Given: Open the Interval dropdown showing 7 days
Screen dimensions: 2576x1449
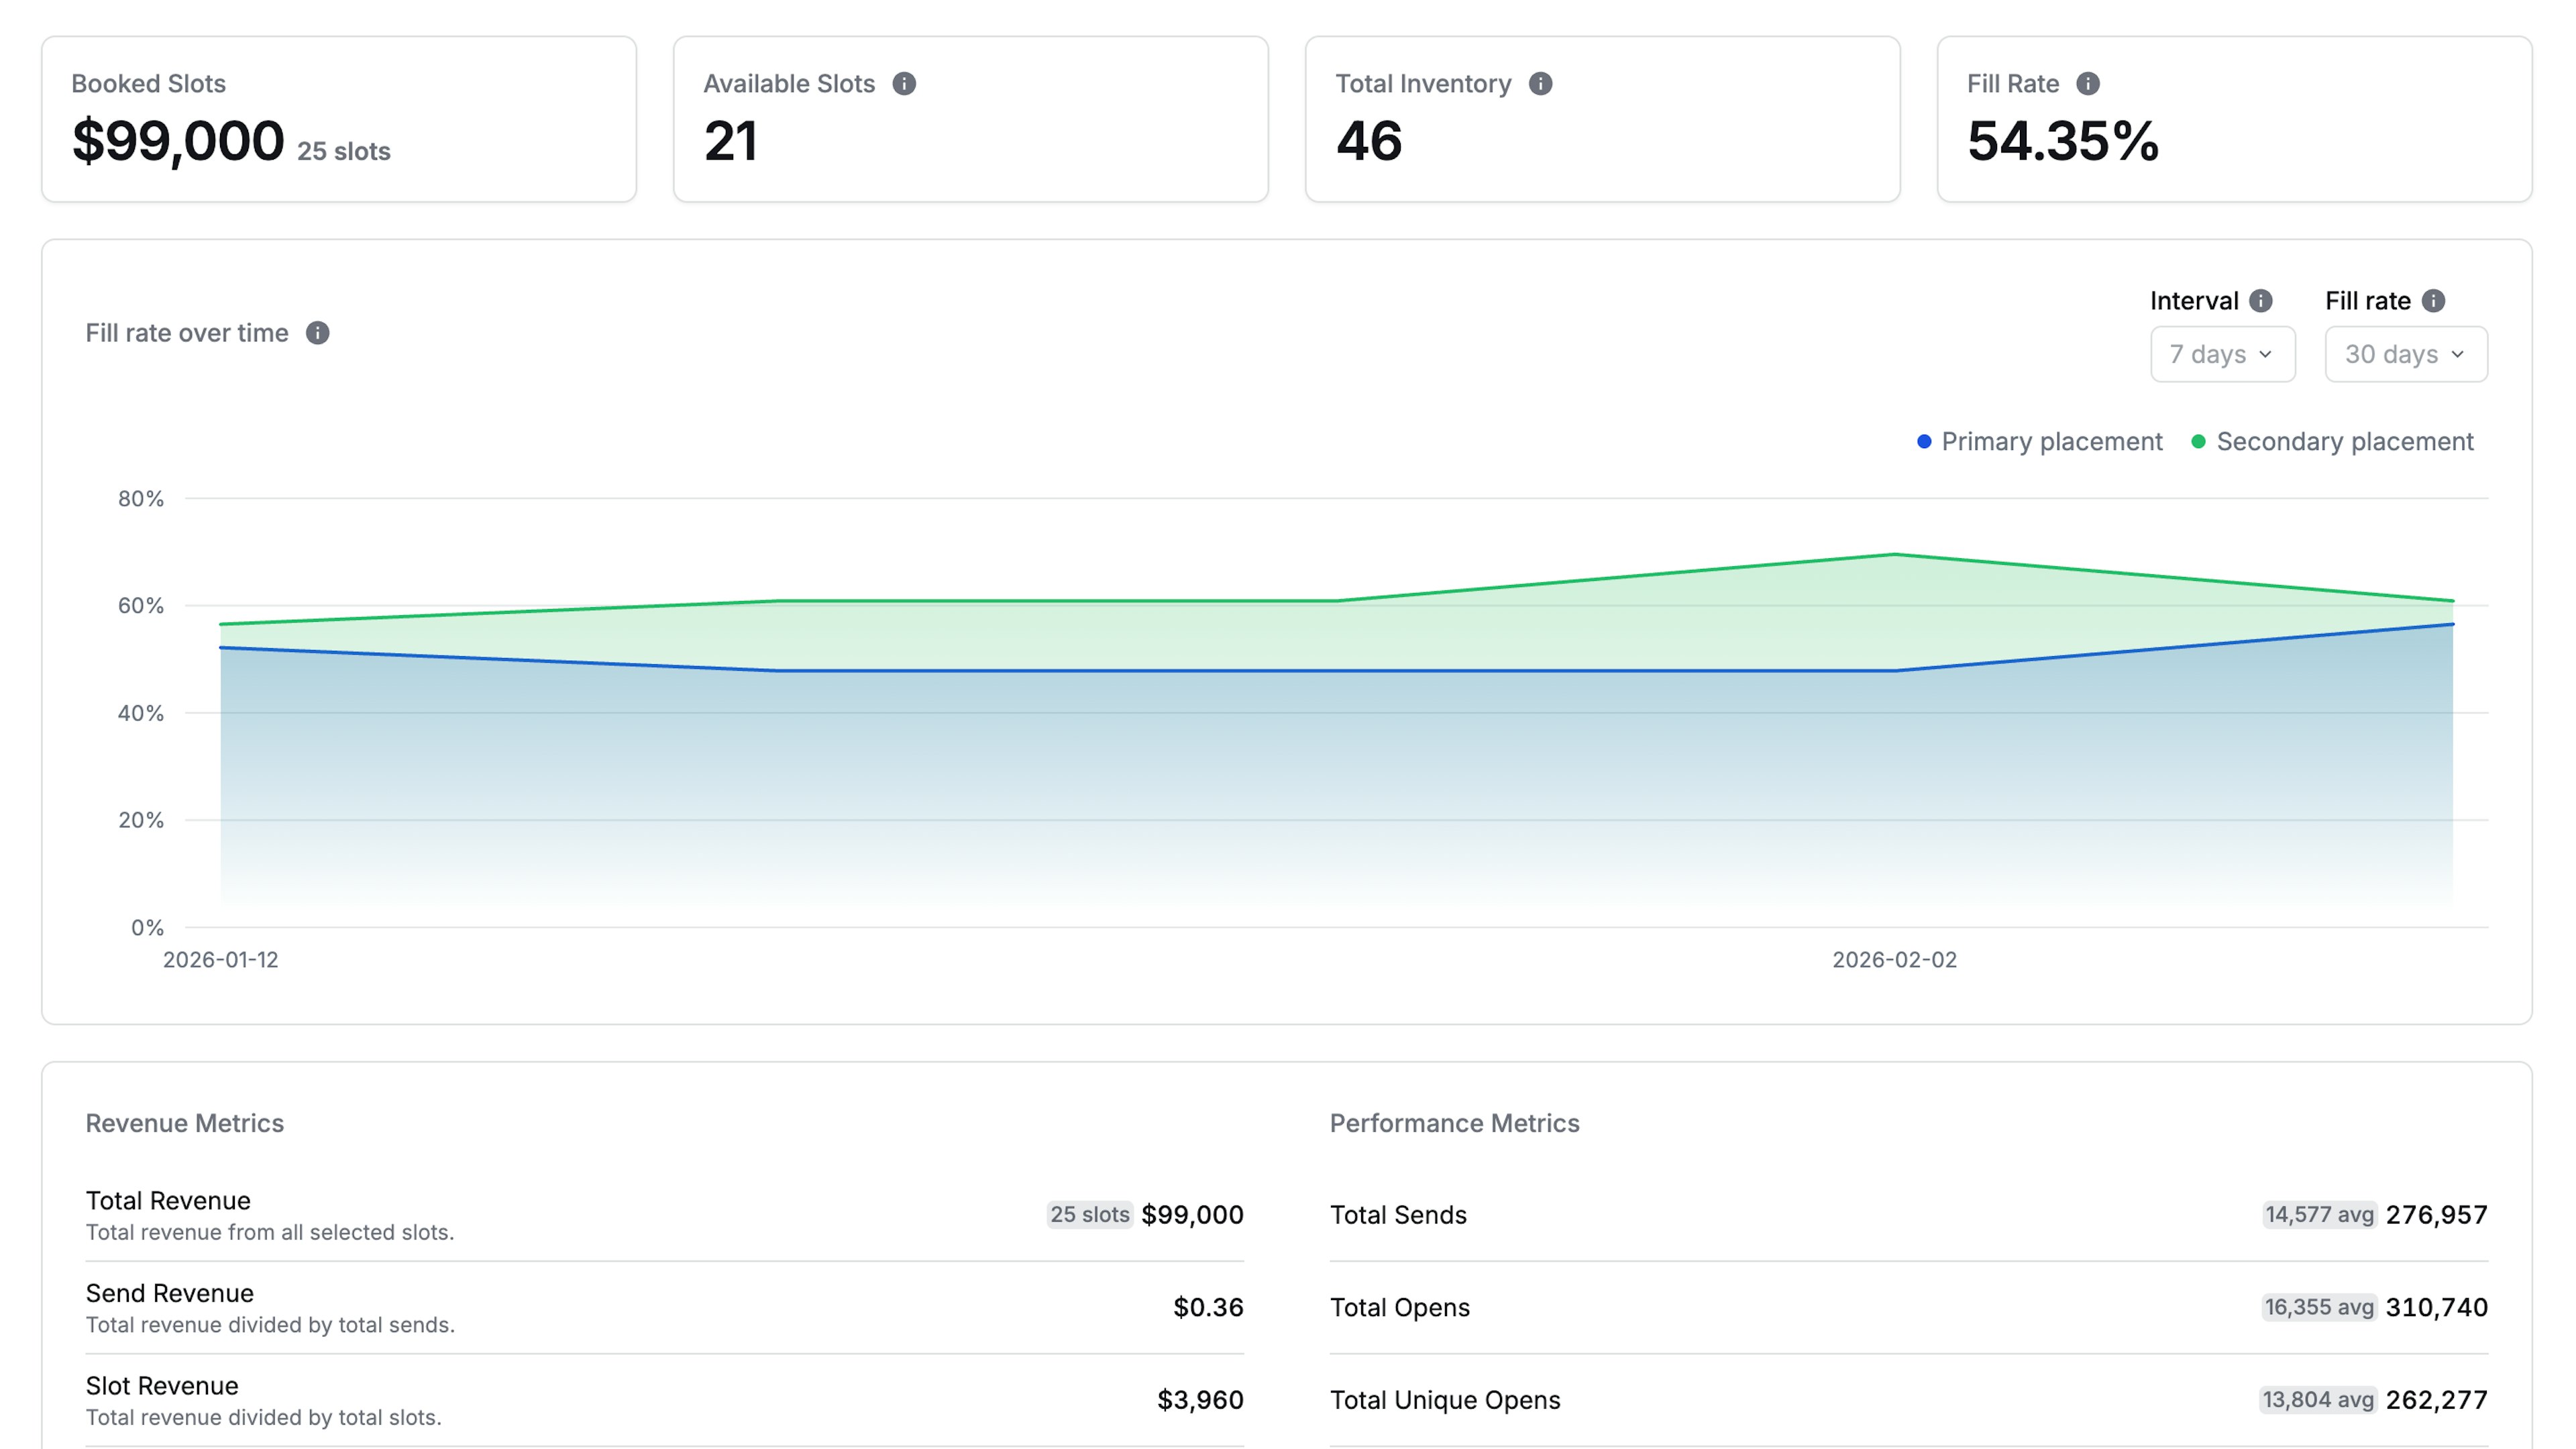Looking at the screenshot, I should [x=2222, y=354].
